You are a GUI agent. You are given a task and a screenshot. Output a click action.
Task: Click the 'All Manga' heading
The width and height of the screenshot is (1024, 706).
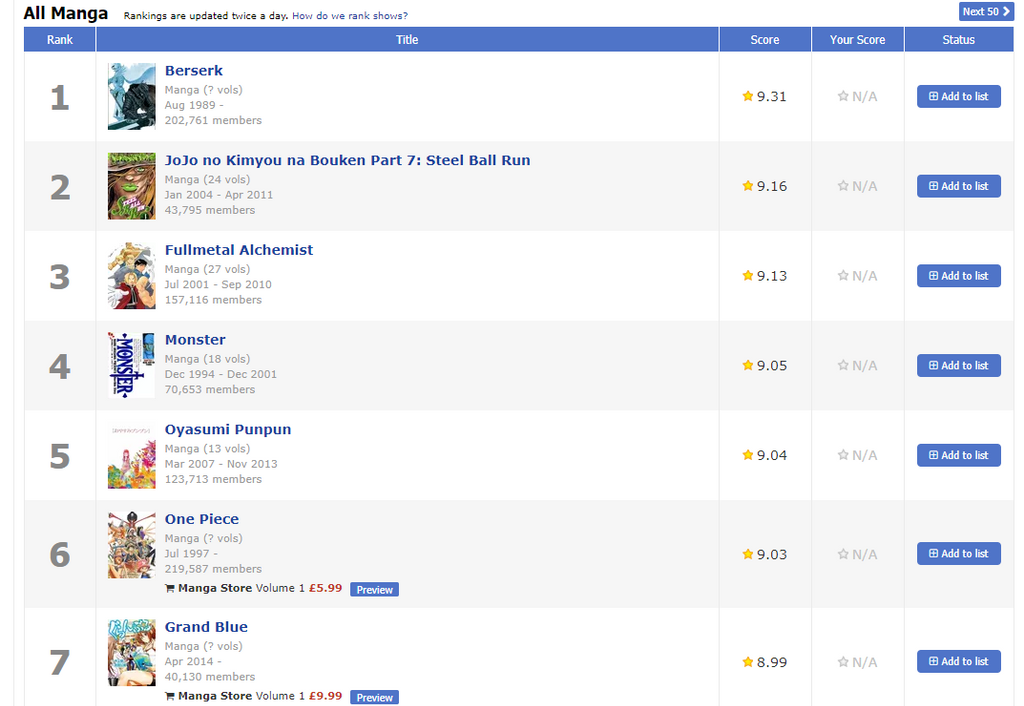click(66, 13)
